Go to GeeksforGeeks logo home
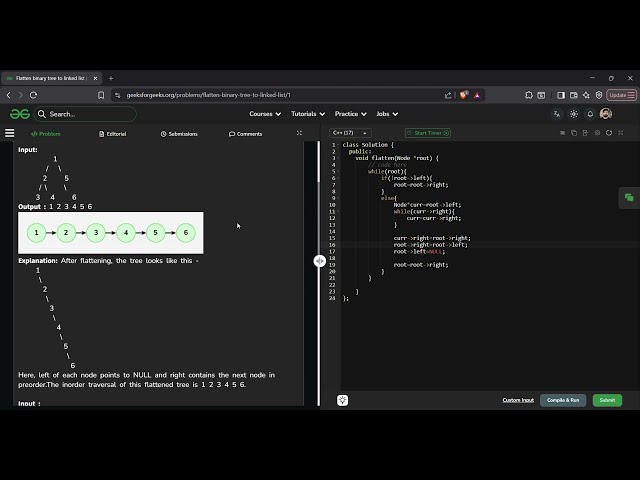Screen dimensions: 640x480 20,114
